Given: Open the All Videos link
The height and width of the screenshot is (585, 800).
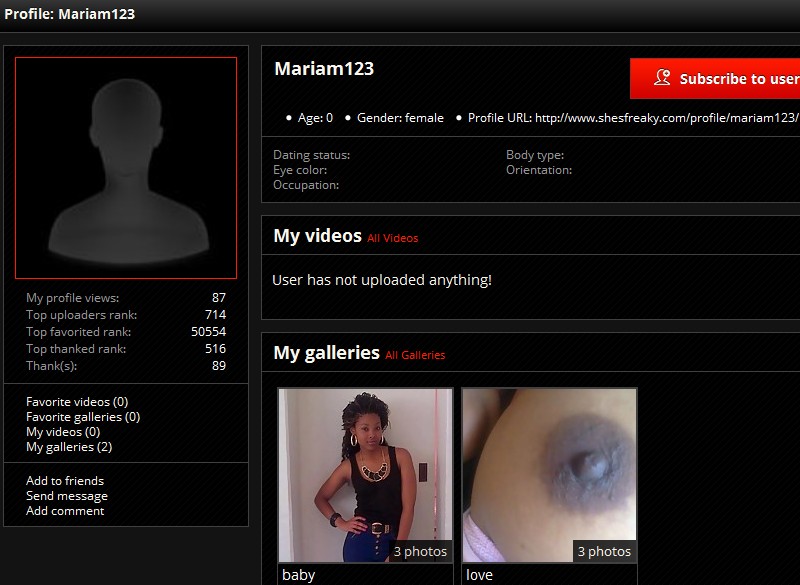Looking at the screenshot, I should click(x=392, y=238).
